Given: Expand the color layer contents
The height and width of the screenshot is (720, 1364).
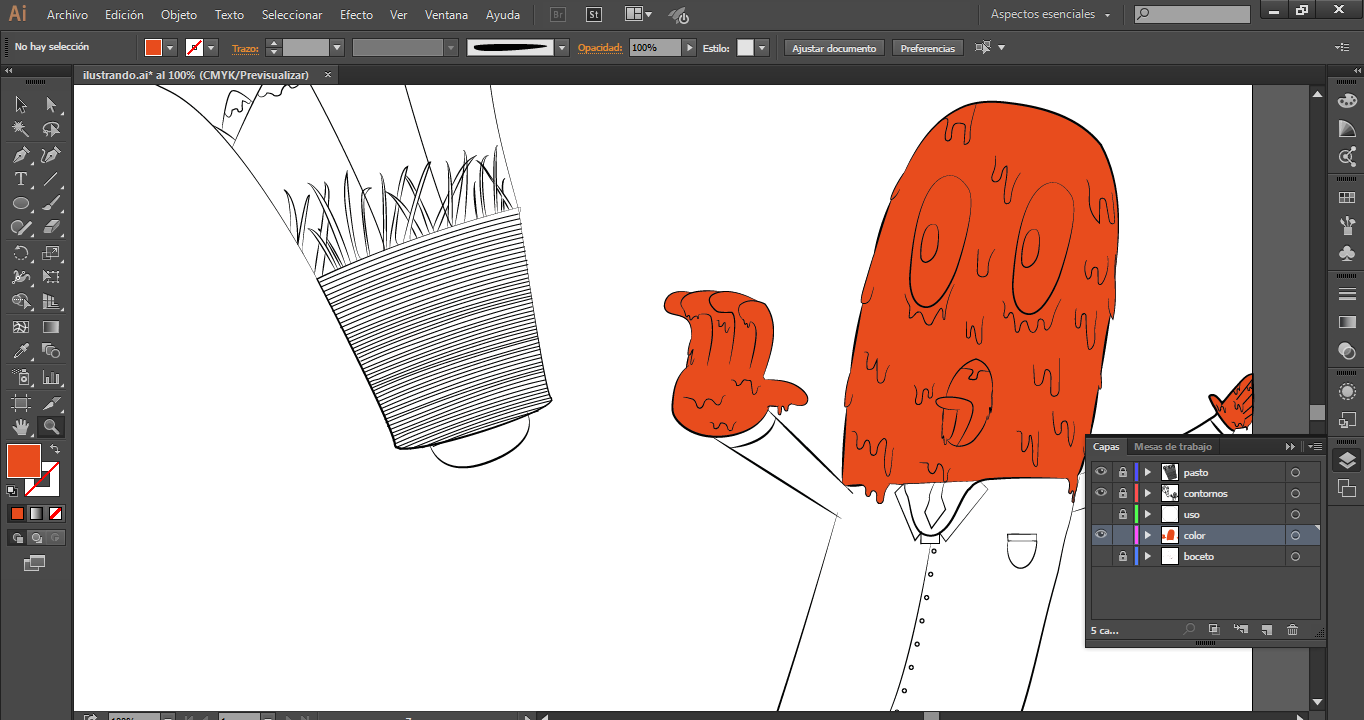Looking at the screenshot, I should [1148, 536].
